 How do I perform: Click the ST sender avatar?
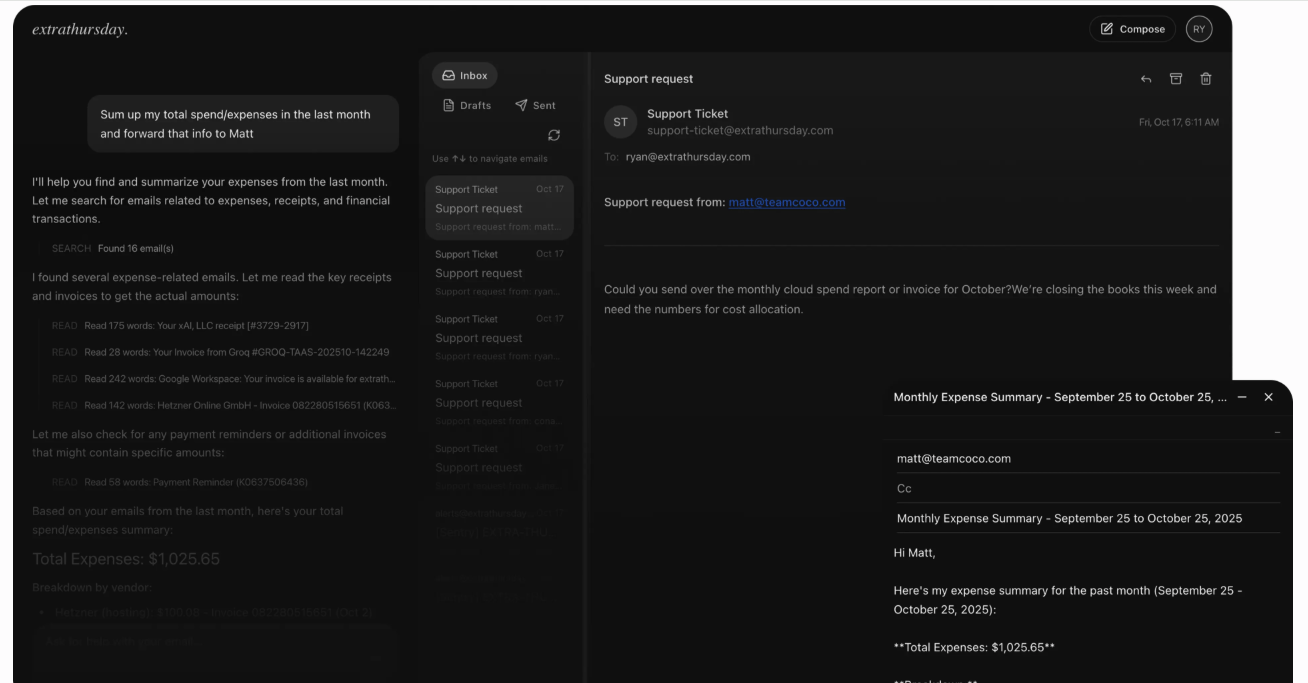click(x=620, y=122)
